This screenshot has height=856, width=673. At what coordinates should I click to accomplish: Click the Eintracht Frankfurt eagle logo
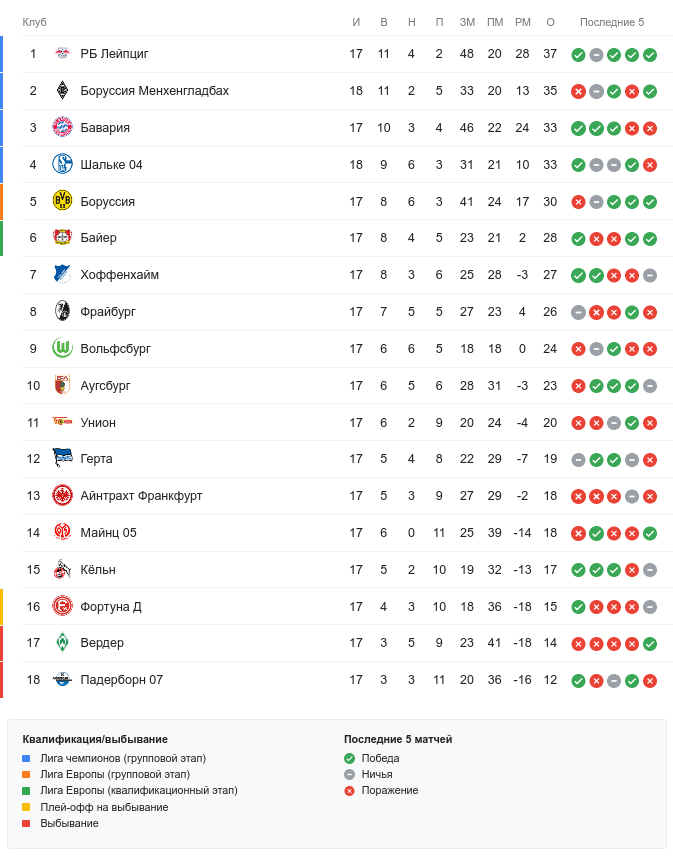[x=63, y=495]
